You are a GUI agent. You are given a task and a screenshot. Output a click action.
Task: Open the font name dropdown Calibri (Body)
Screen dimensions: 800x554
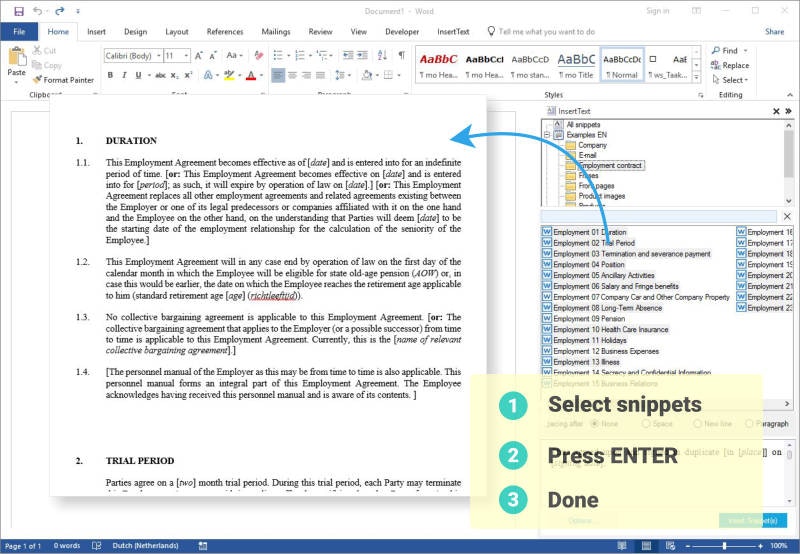pyautogui.click(x=159, y=56)
